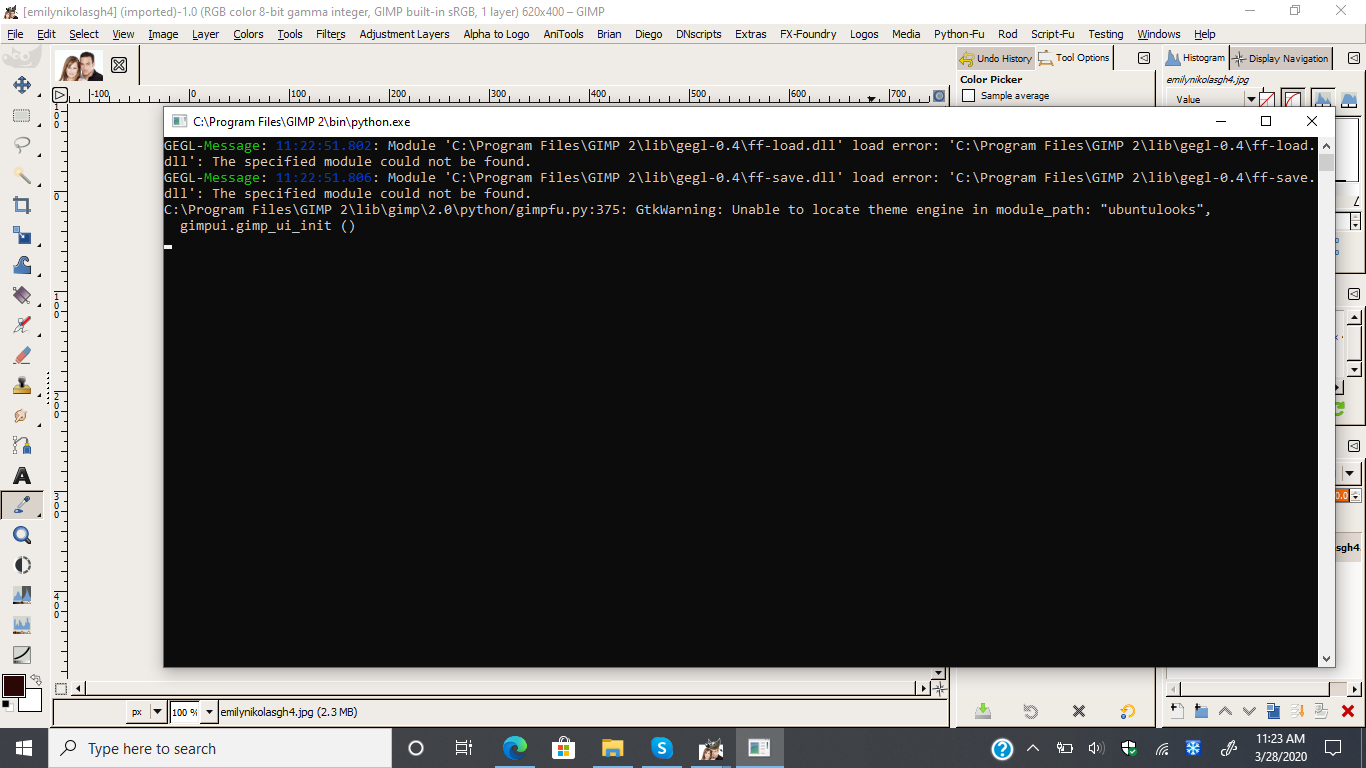The height and width of the screenshot is (768, 1366).
Task: Select the Unified Transform tool
Action: coord(21,236)
